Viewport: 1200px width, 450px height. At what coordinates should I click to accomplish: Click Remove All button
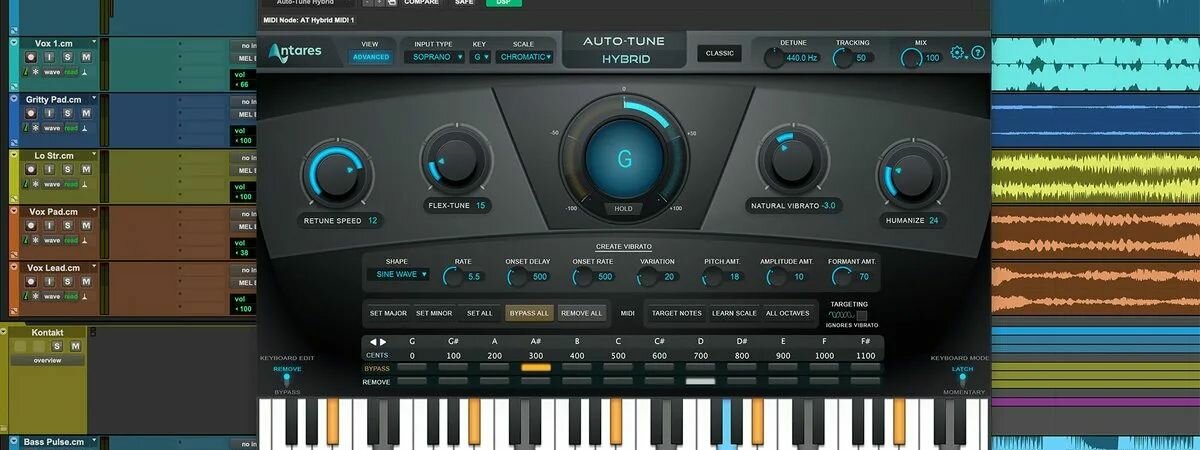tap(581, 313)
